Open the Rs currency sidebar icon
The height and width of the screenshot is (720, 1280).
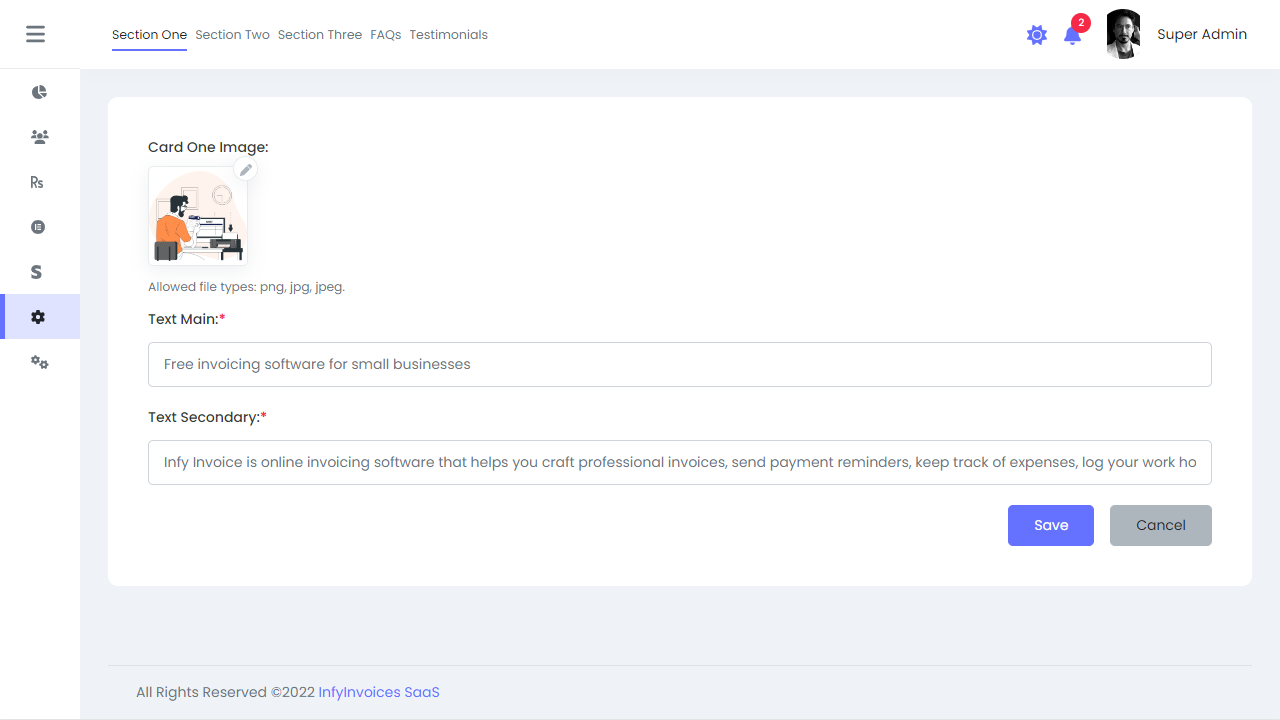tap(37, 181)
